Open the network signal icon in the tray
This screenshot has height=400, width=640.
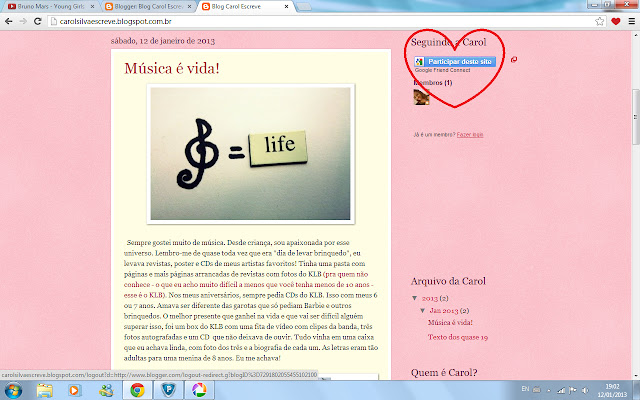562,390
